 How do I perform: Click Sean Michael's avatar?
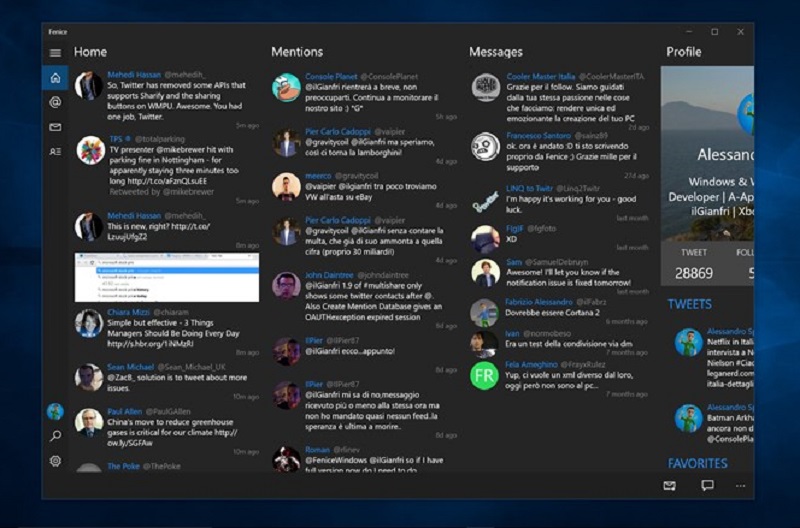coord(89,378)
